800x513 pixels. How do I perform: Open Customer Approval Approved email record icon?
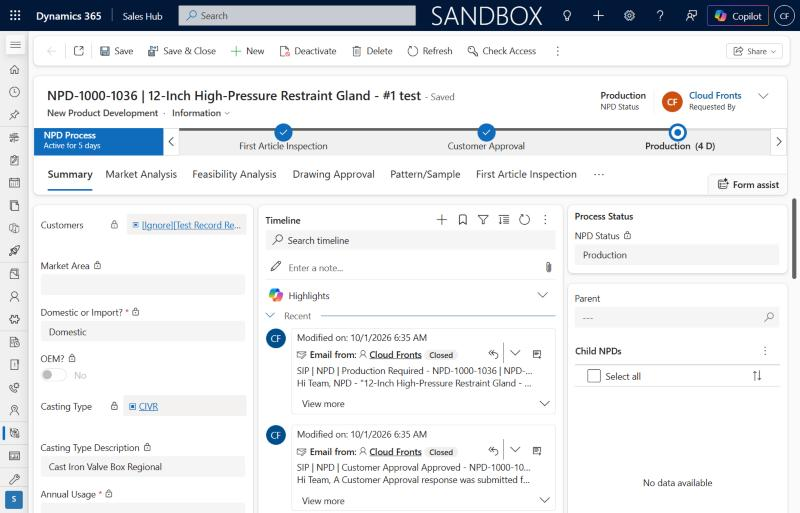537,451
